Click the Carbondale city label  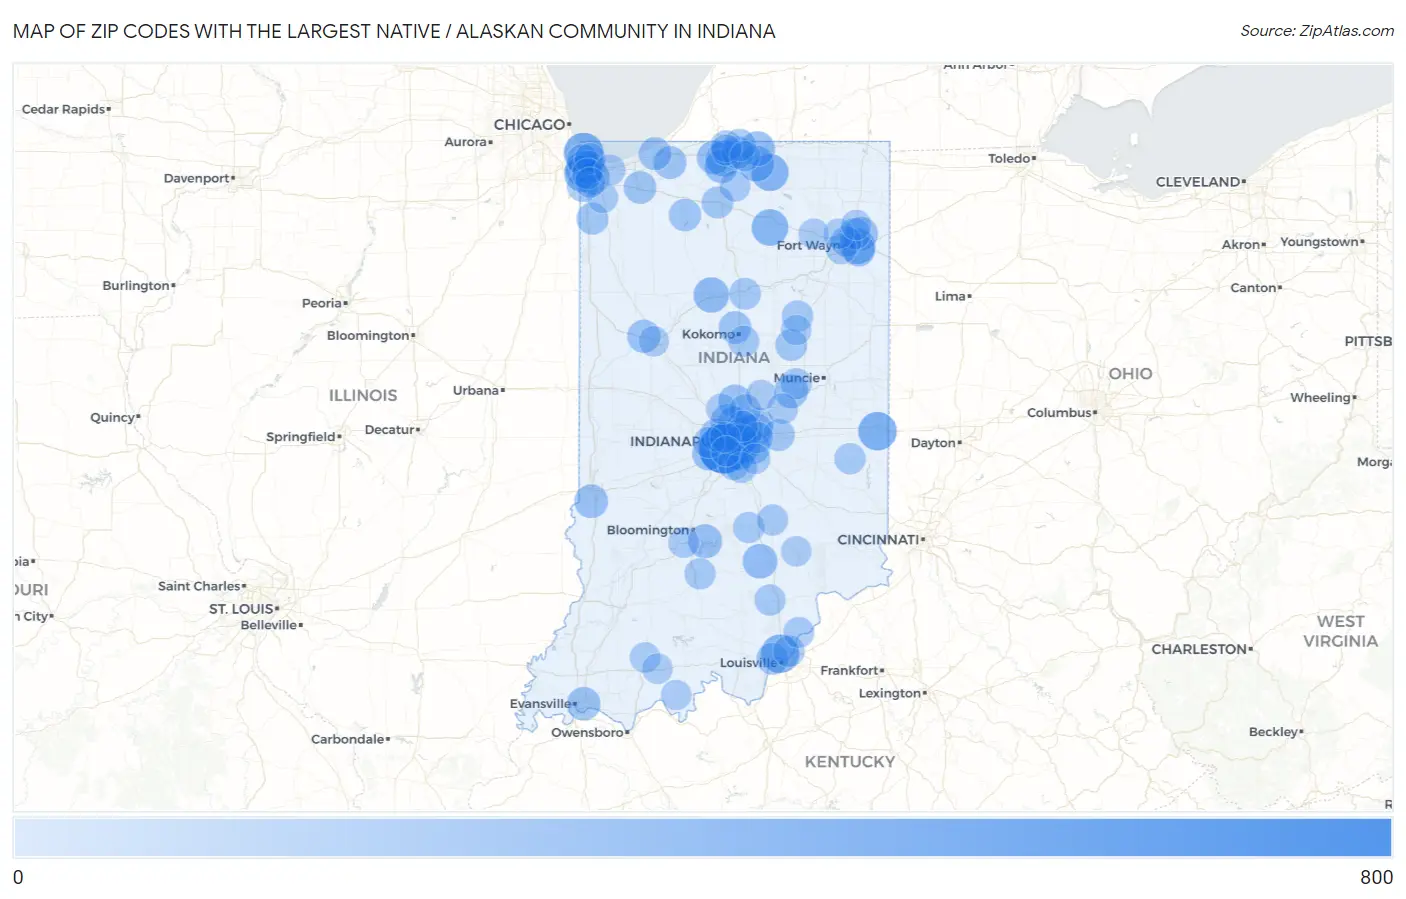point(348,739)
